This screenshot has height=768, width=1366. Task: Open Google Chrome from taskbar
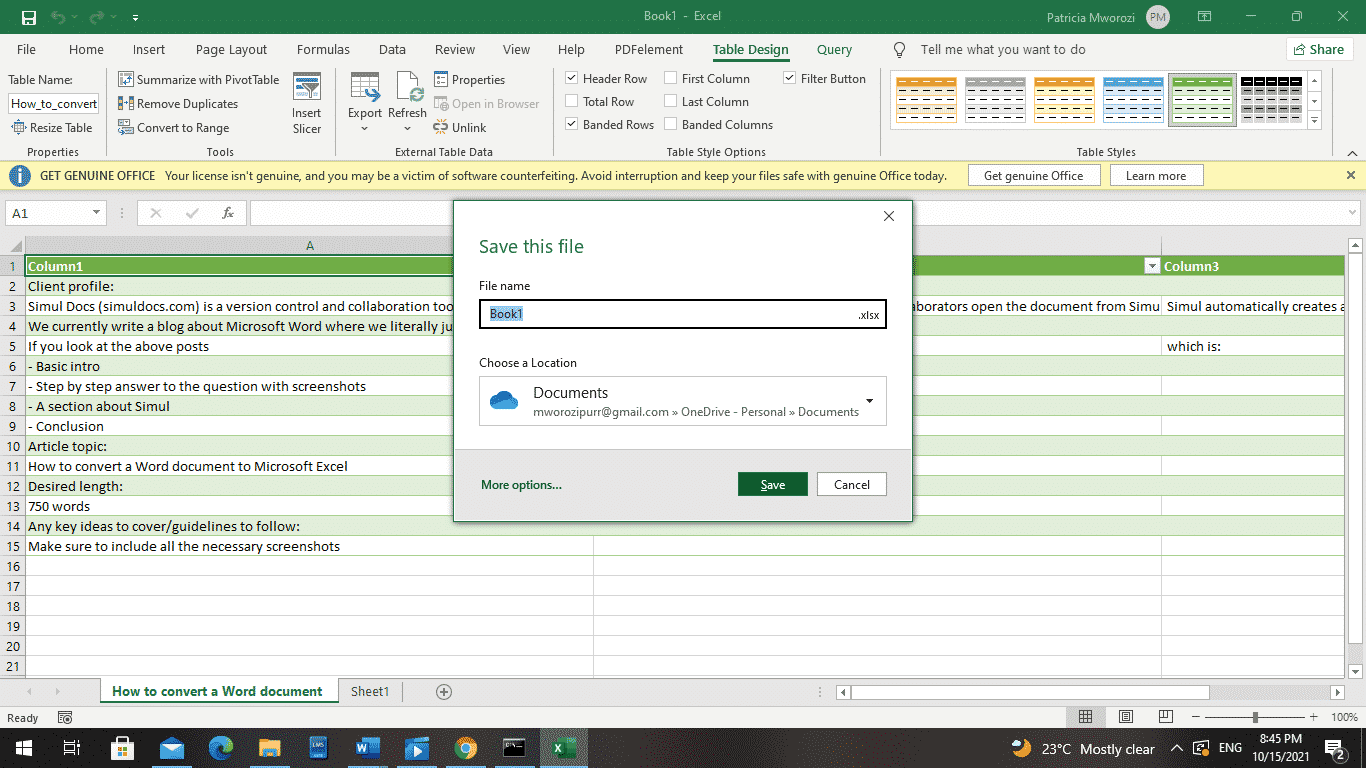[x=466, y=748]
